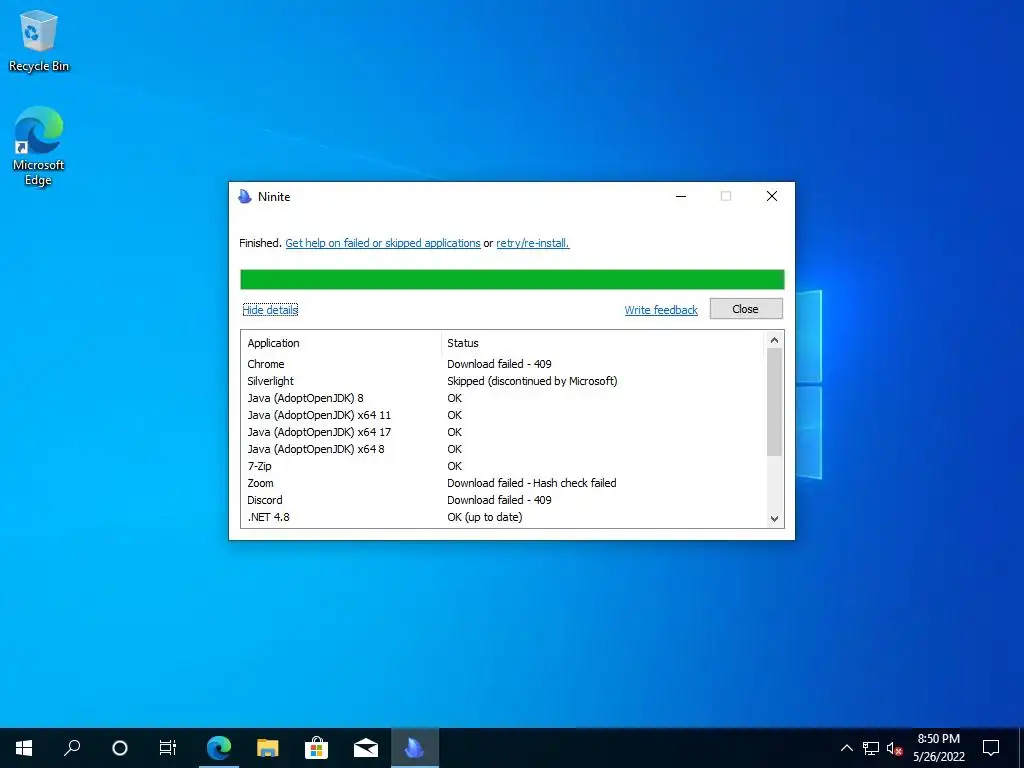Screen dimensions: 1024x768
Task: Click the Close button in Ninite
Action: point(746,309)
